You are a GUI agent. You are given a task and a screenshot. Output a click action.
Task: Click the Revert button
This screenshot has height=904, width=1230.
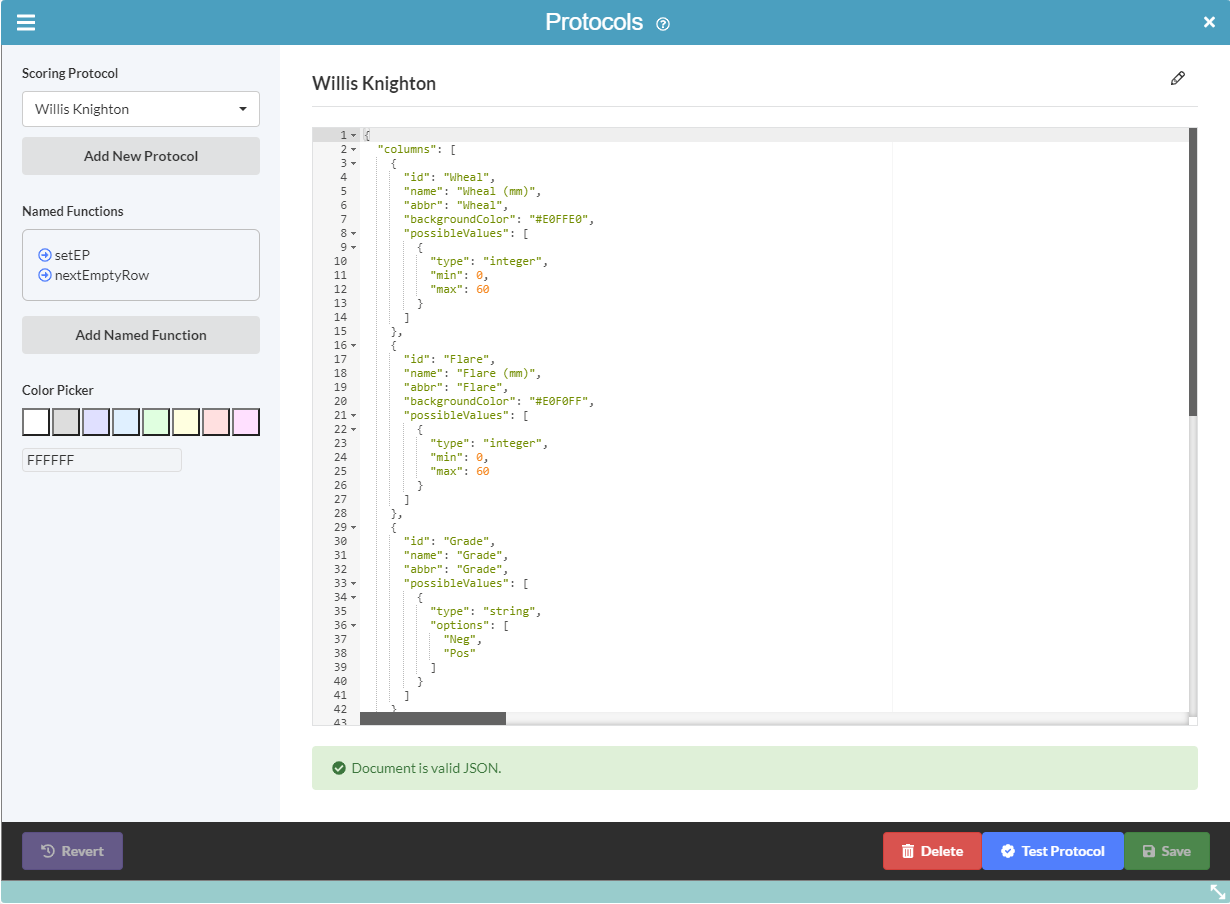(x=72, y=851)
